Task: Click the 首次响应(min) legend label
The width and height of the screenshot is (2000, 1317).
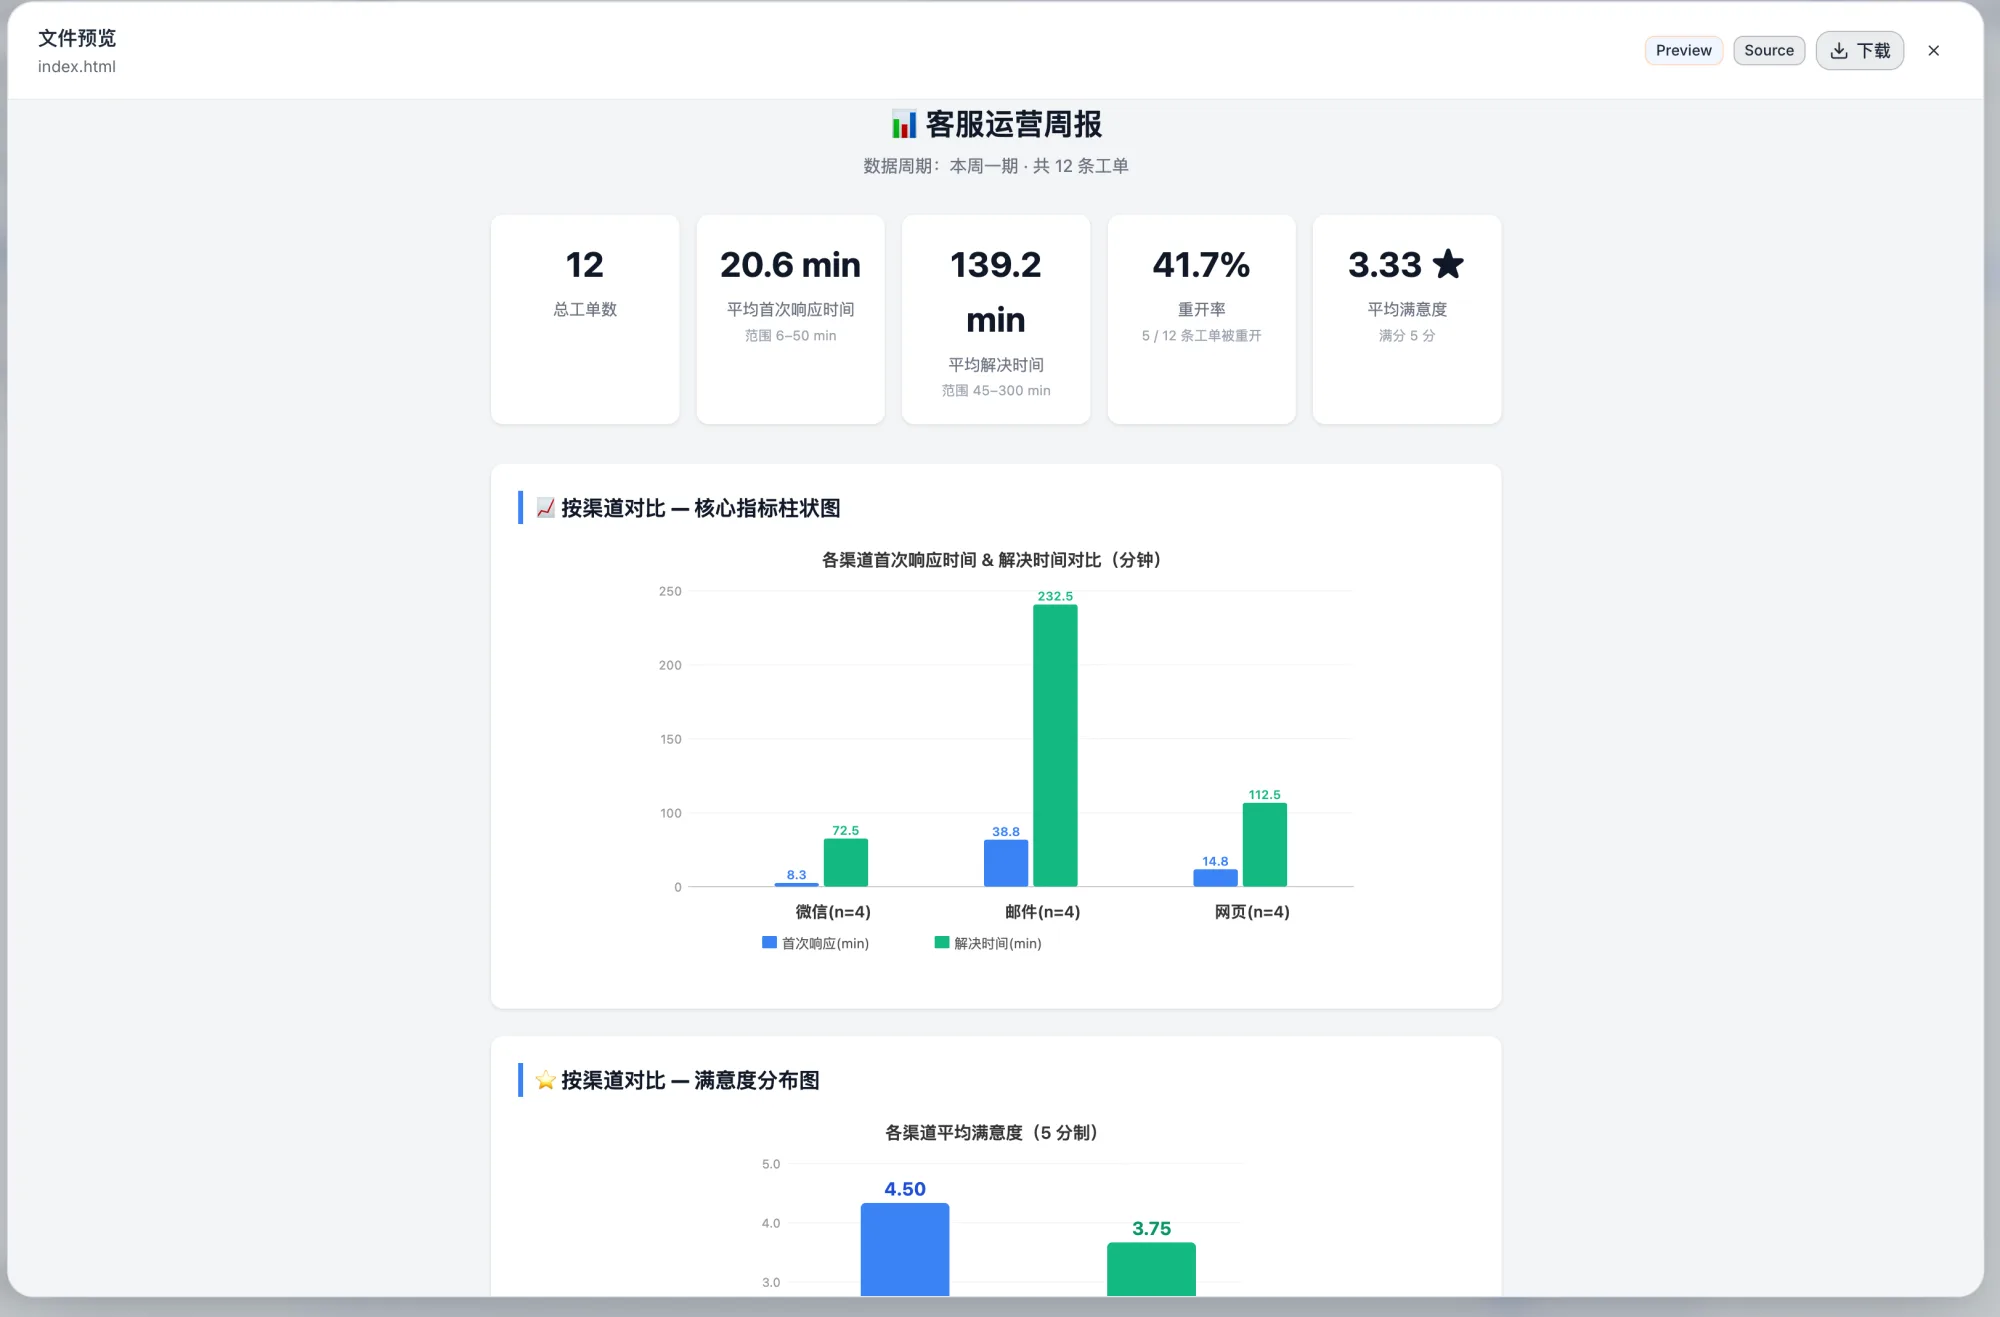Action: click(825, 943)
